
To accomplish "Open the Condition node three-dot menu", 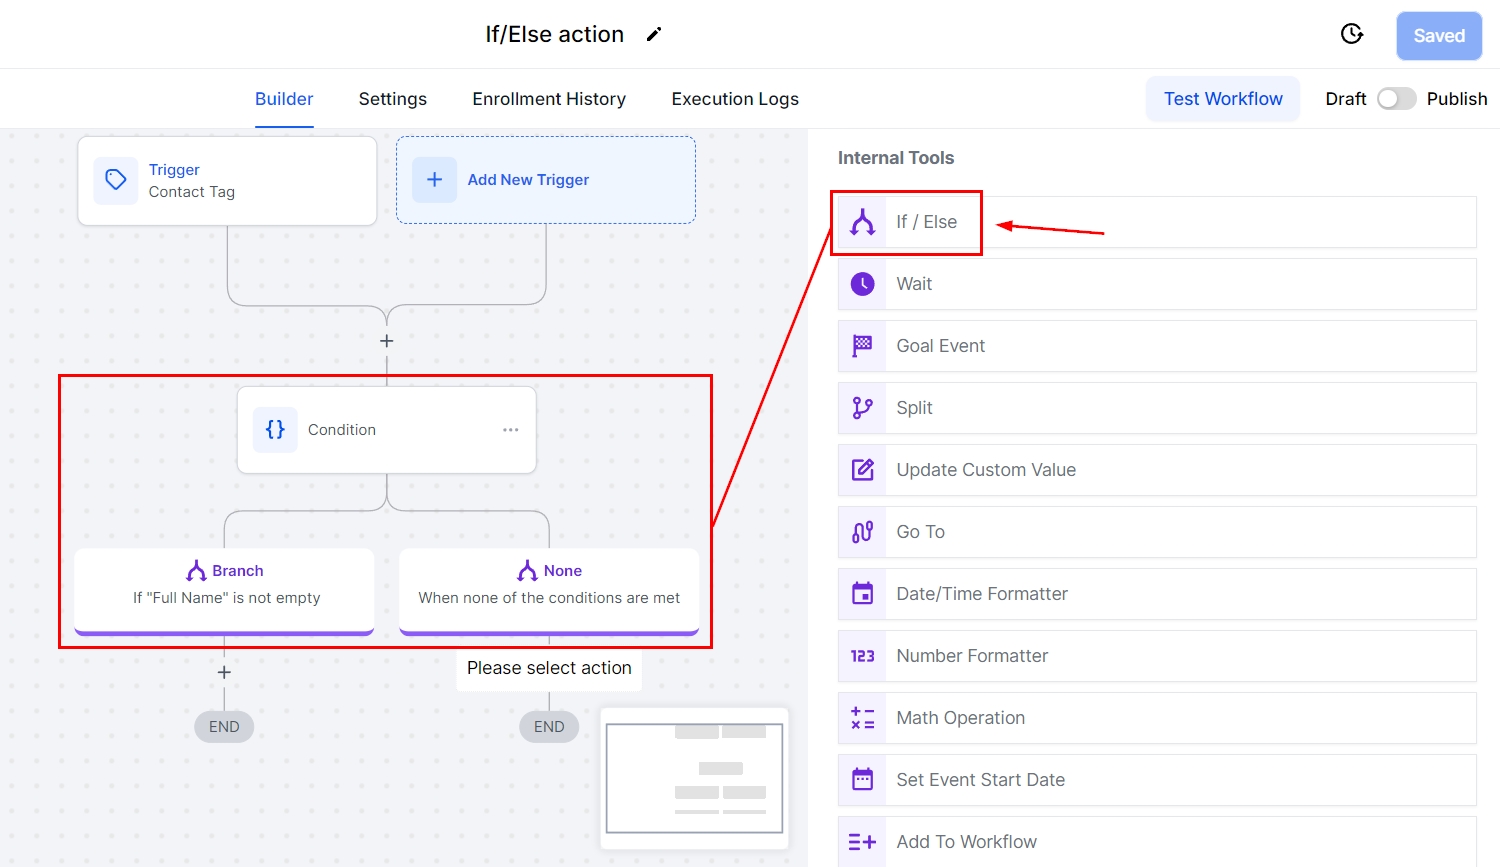I will 510,430.
